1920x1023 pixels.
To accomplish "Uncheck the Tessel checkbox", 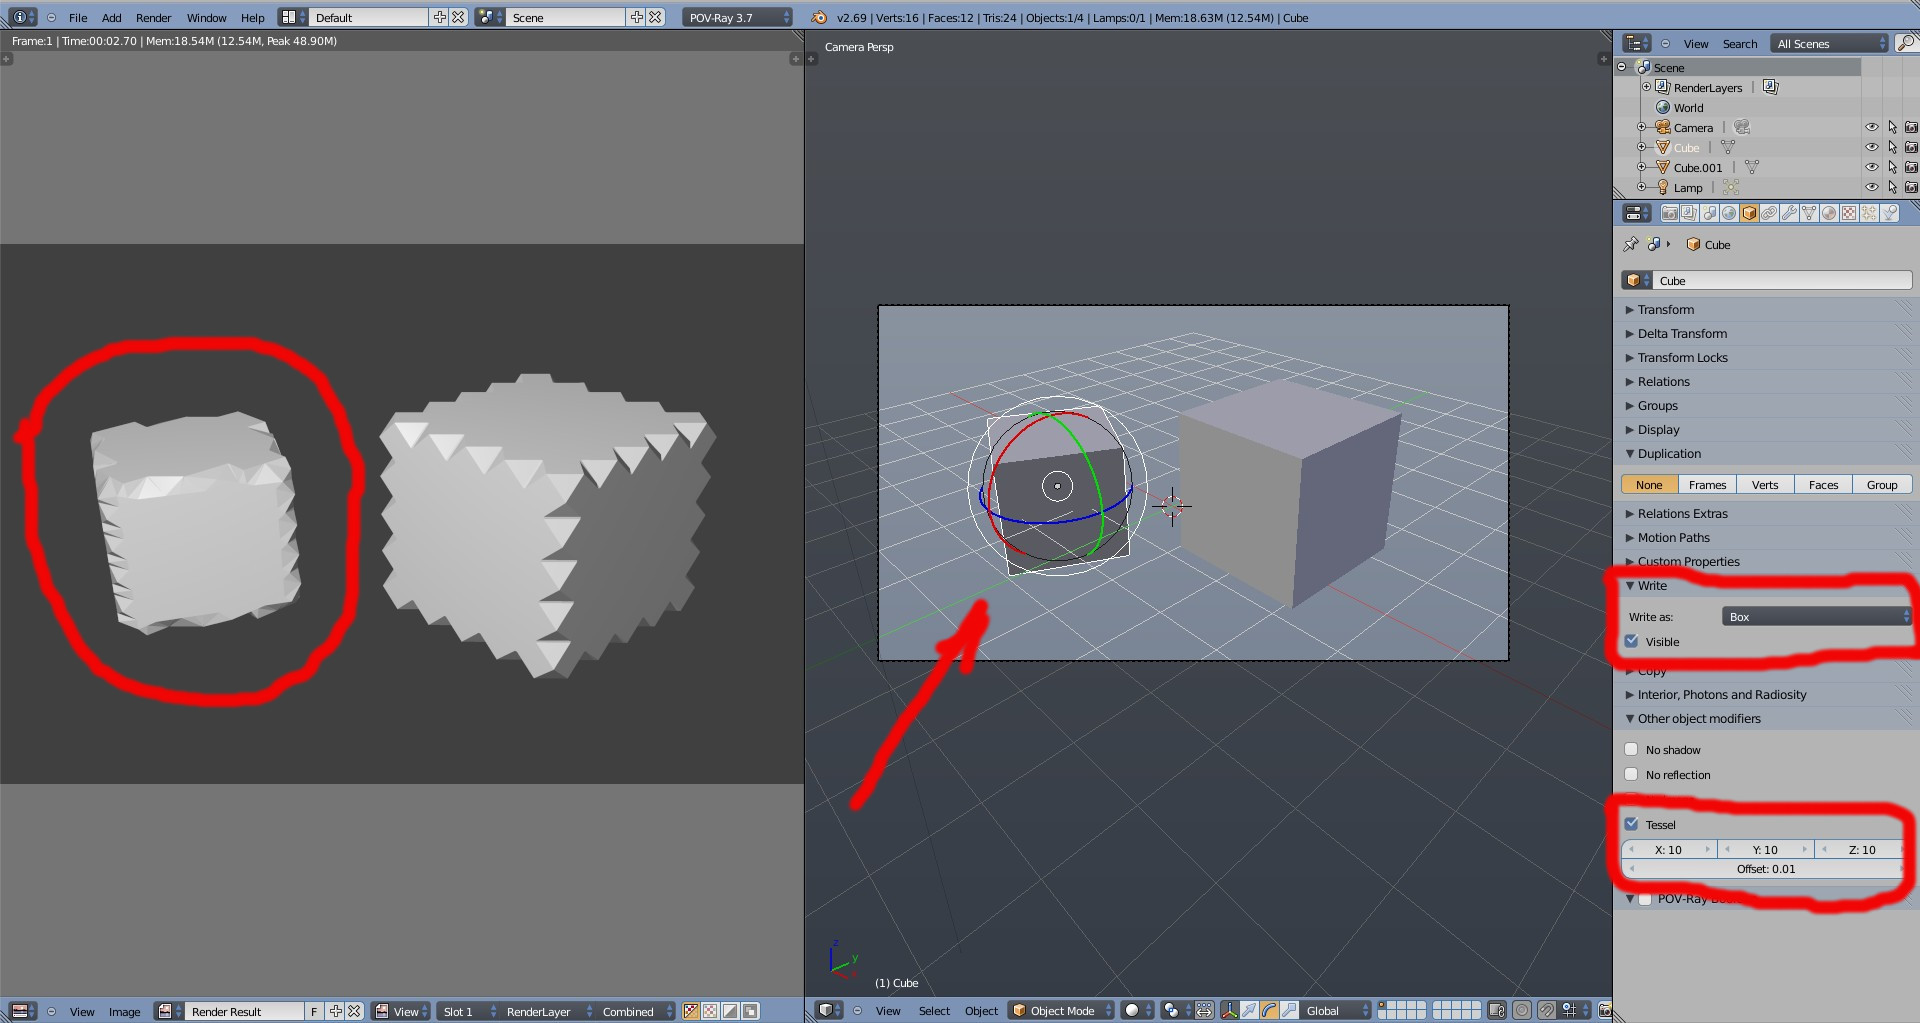I will pos(1632,824).
